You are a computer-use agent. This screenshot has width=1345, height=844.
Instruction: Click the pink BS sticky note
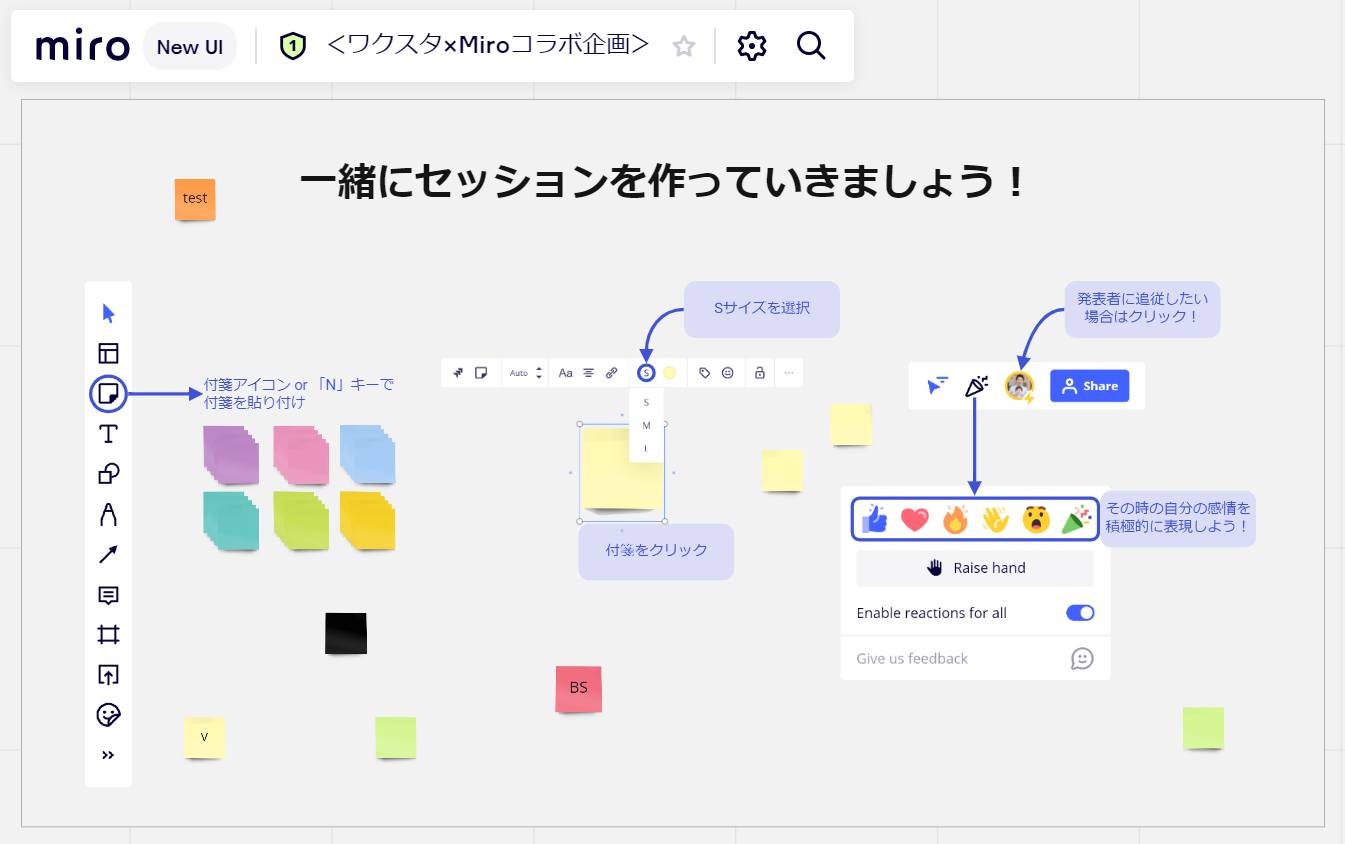click(x=579, y=689)
